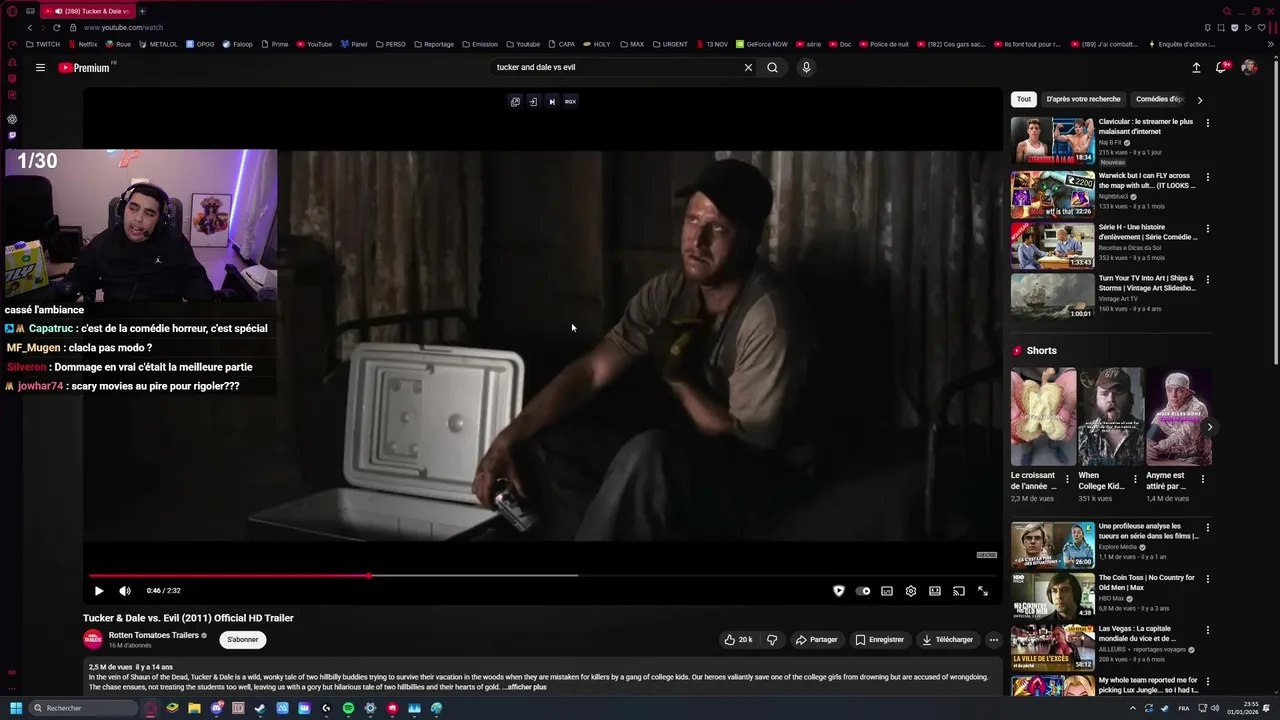
Task: Go to YouTube Premium home logo
Action: click(84, 68)
